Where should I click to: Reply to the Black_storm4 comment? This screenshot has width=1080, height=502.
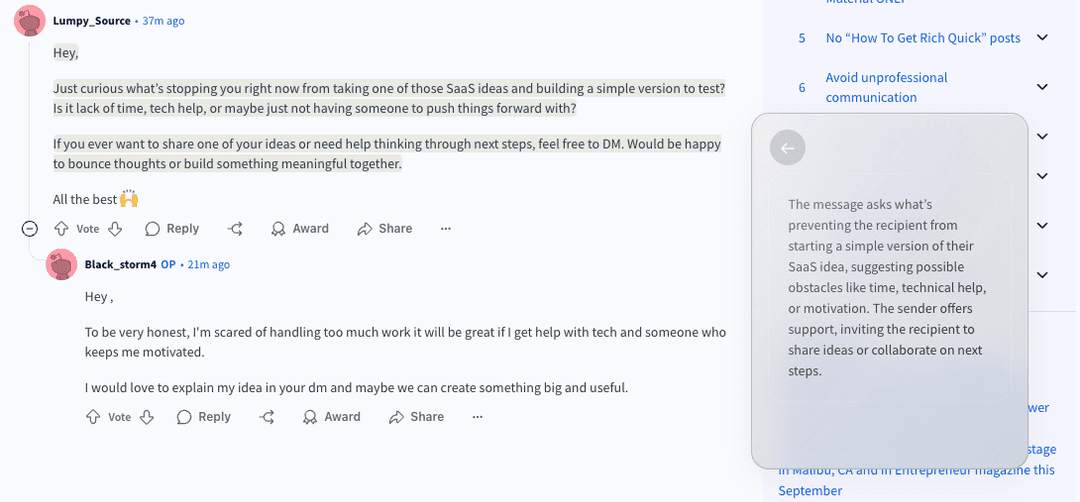204,417
